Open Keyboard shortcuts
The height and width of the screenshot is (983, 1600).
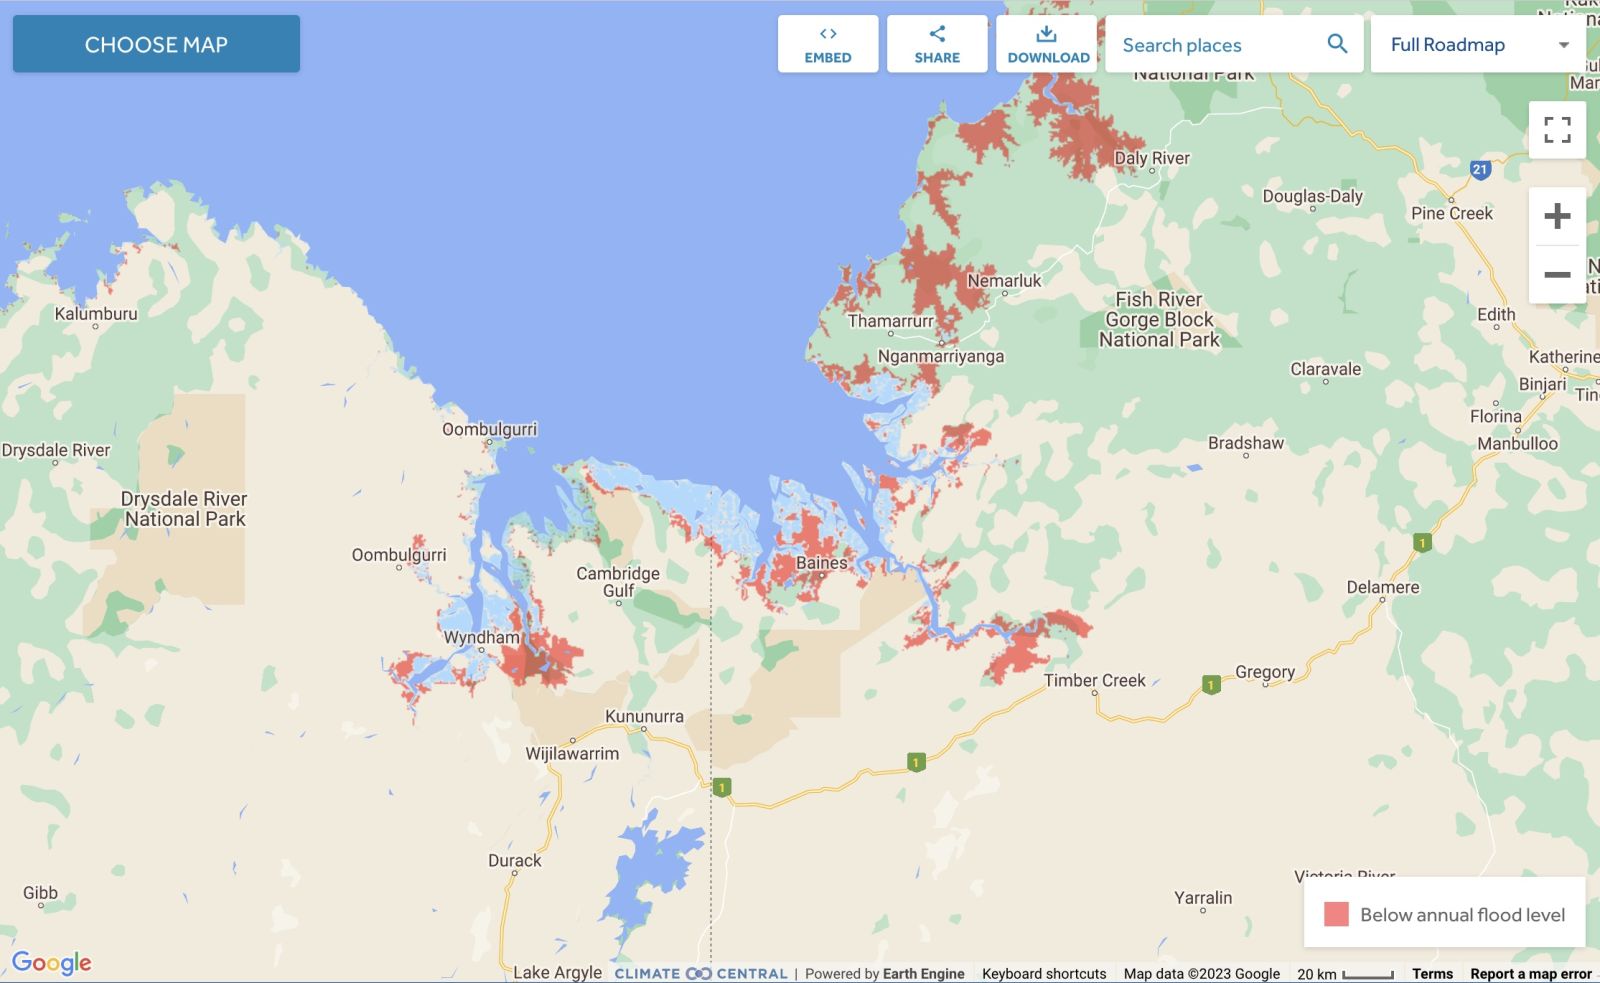tap(1044, 973)
